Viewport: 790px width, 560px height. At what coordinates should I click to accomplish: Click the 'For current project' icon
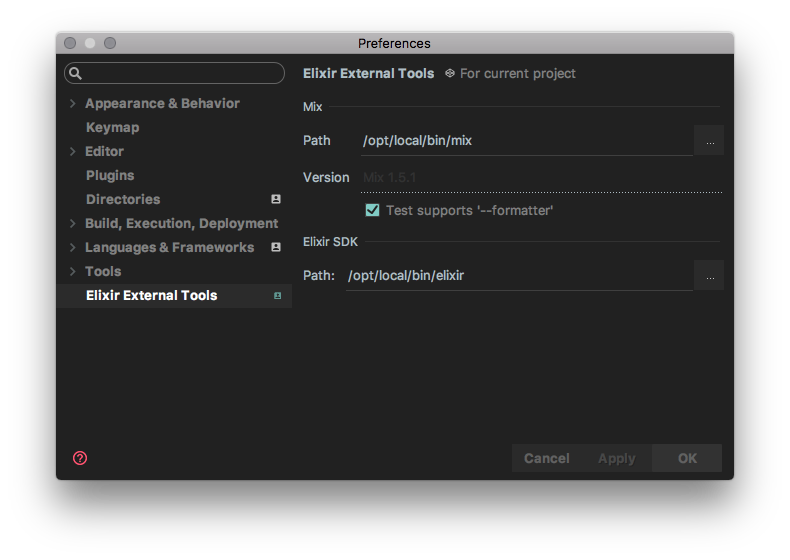(x=450, y=73)
